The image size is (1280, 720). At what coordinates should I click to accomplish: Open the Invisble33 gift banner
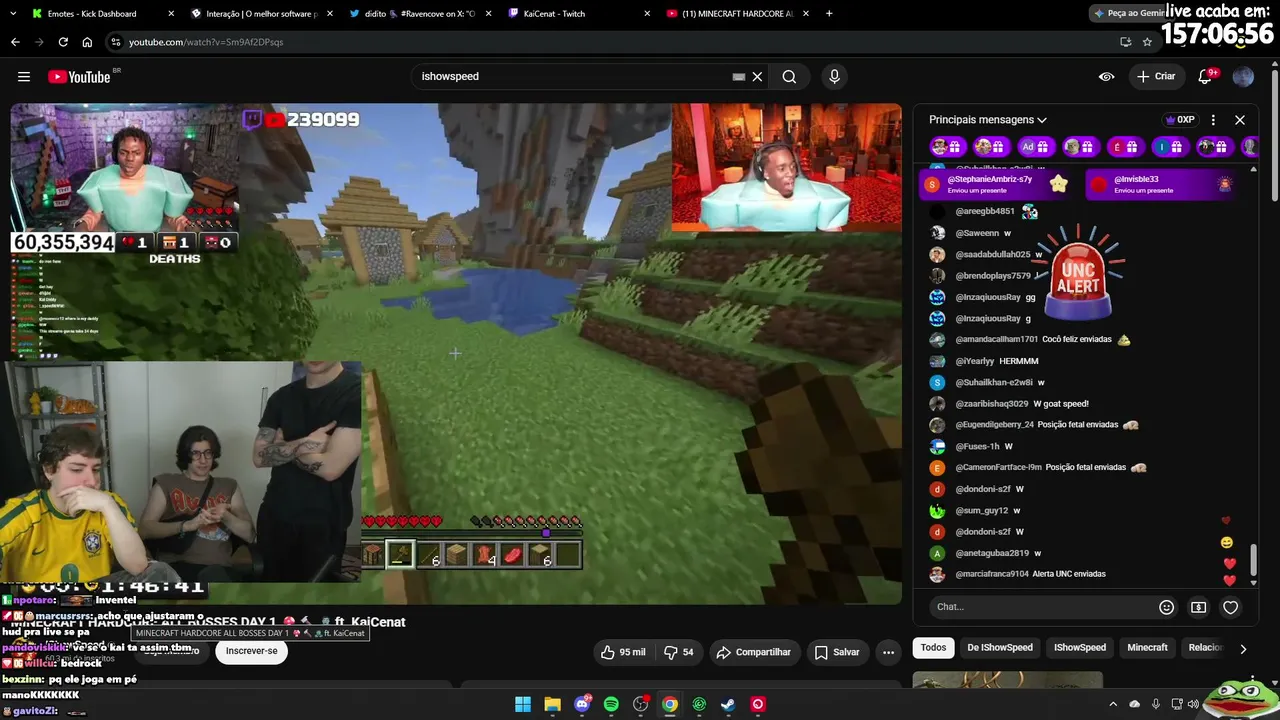(x=1162, y=185)
